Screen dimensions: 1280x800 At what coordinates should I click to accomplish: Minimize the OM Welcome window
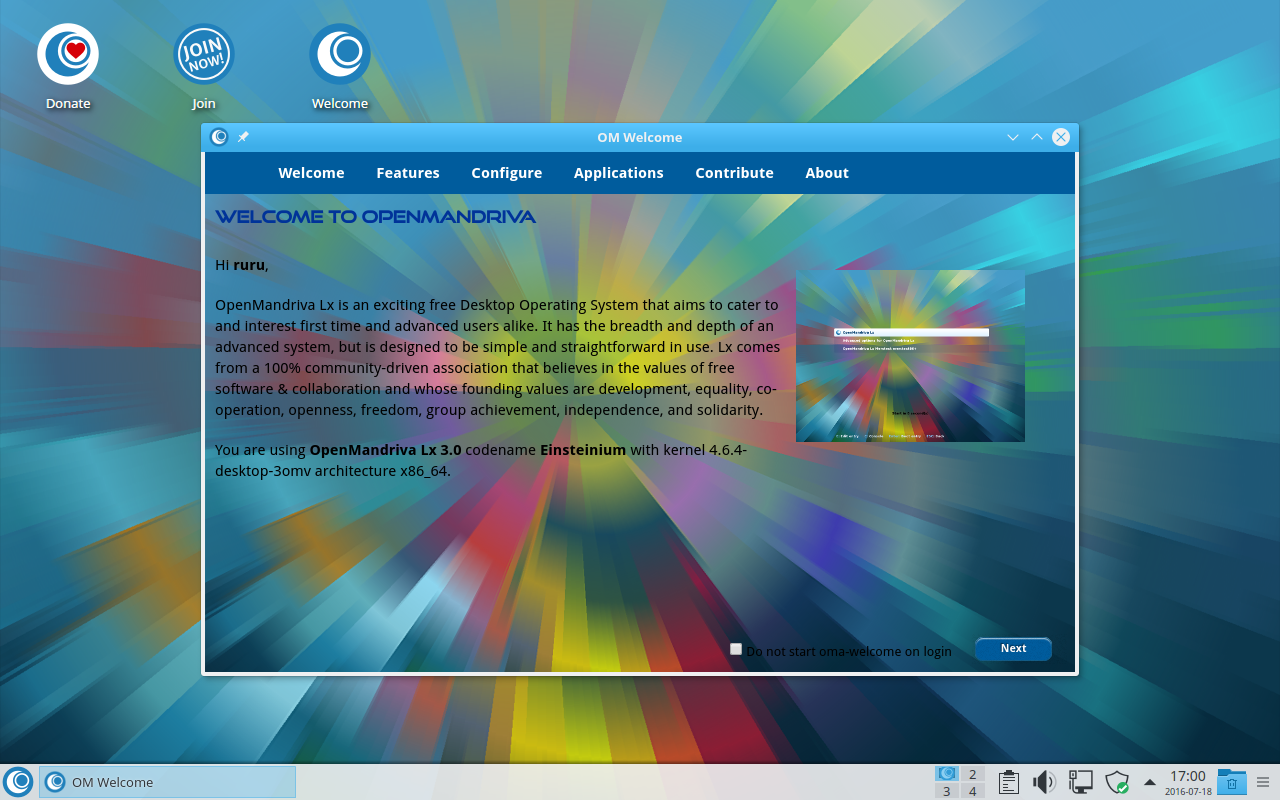click(x=1013, y=137)
